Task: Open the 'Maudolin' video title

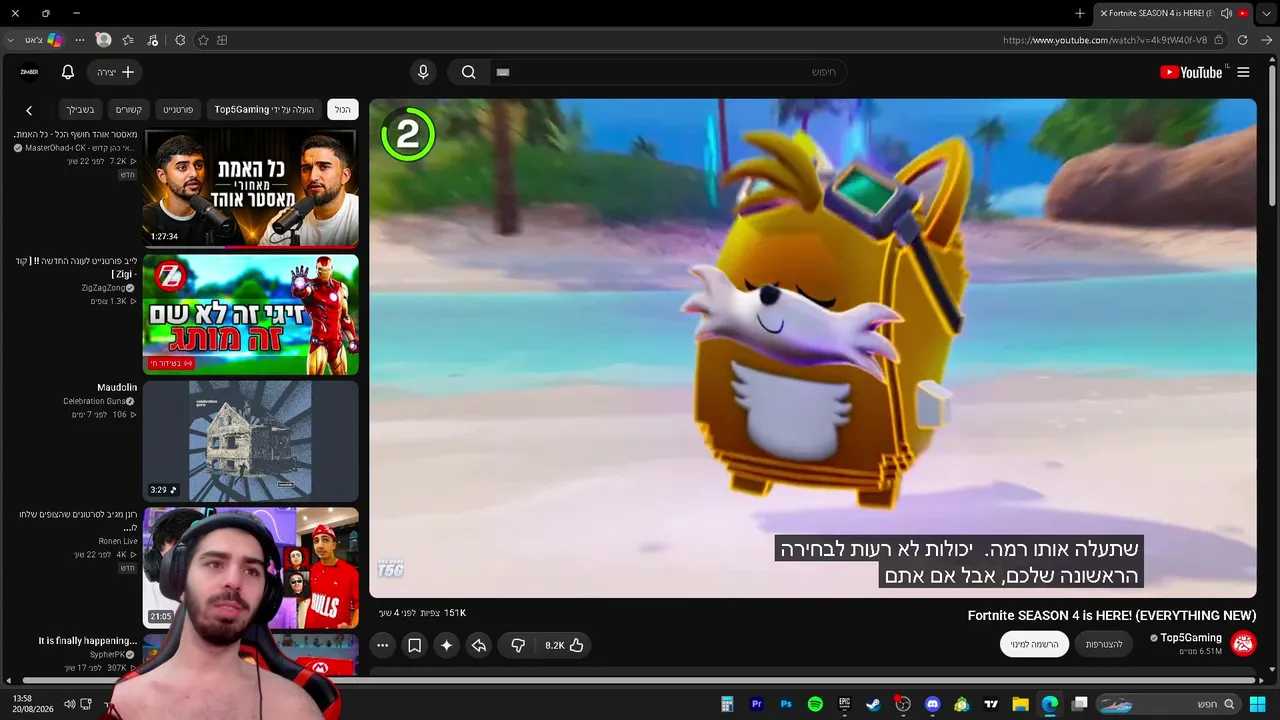Action: [117, 387]
